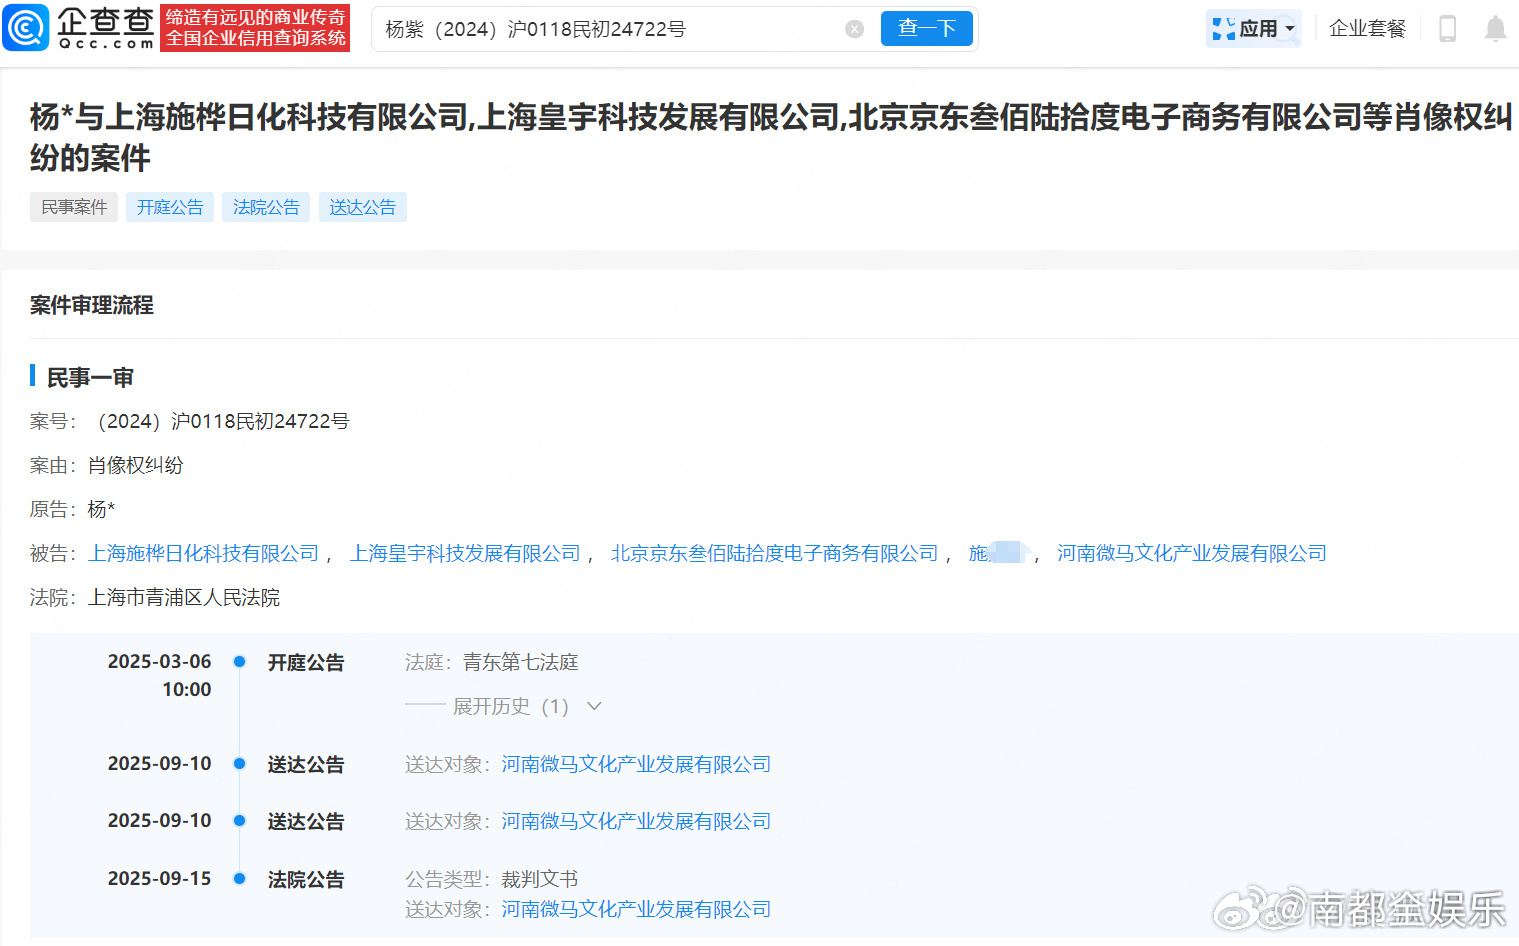Viewport: 1519px width, 946px height.
Task: Open defendant 上海皇宇科技发展有限公司 link
Action: pyautogui.click(x=465, y=553)
